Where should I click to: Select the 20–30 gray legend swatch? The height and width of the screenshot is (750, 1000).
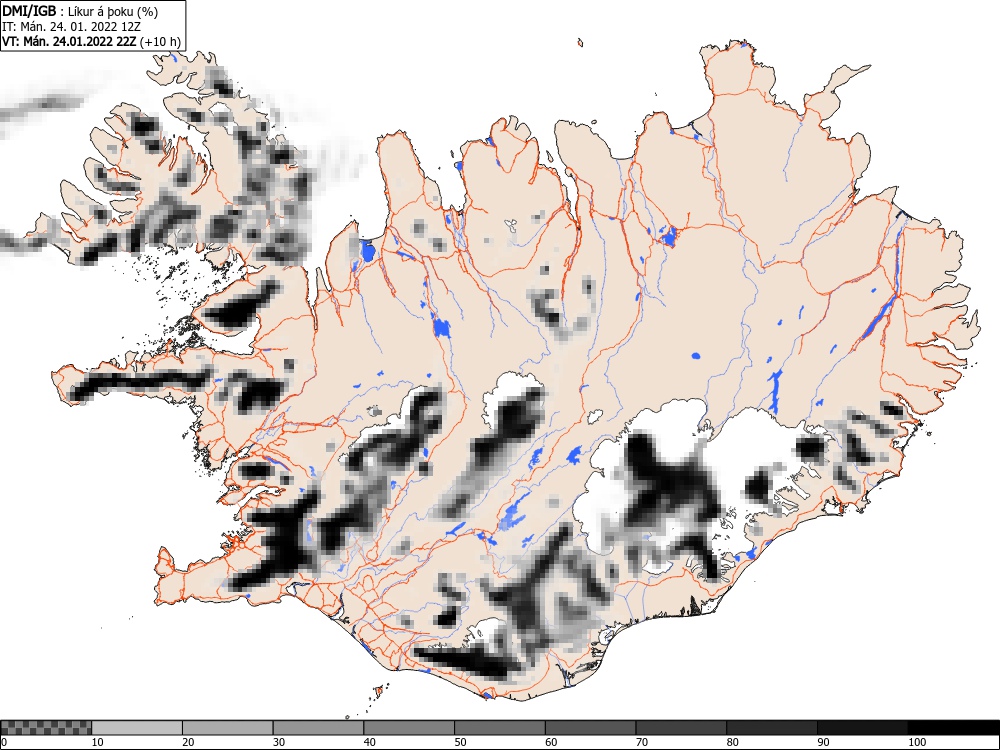[228, 728]
